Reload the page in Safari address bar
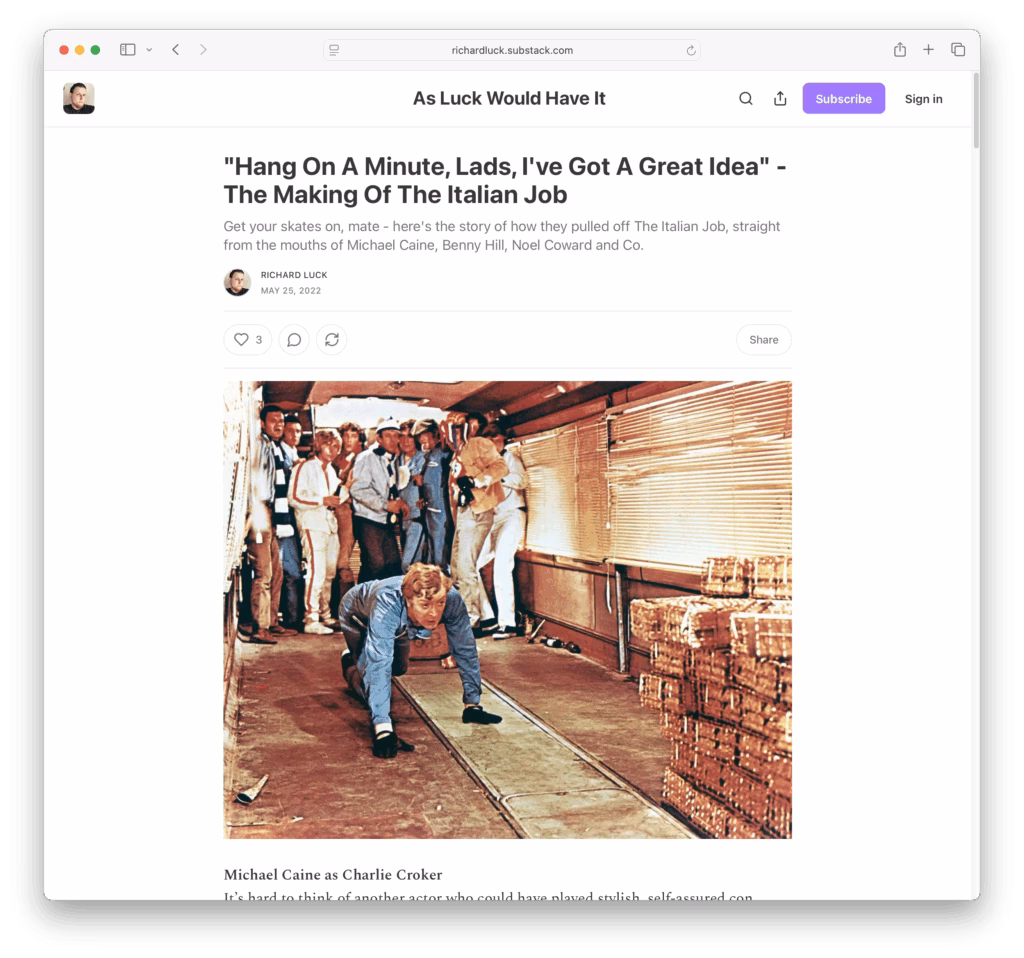This screenshot has height=958, width=1024. tap(690, 50)
